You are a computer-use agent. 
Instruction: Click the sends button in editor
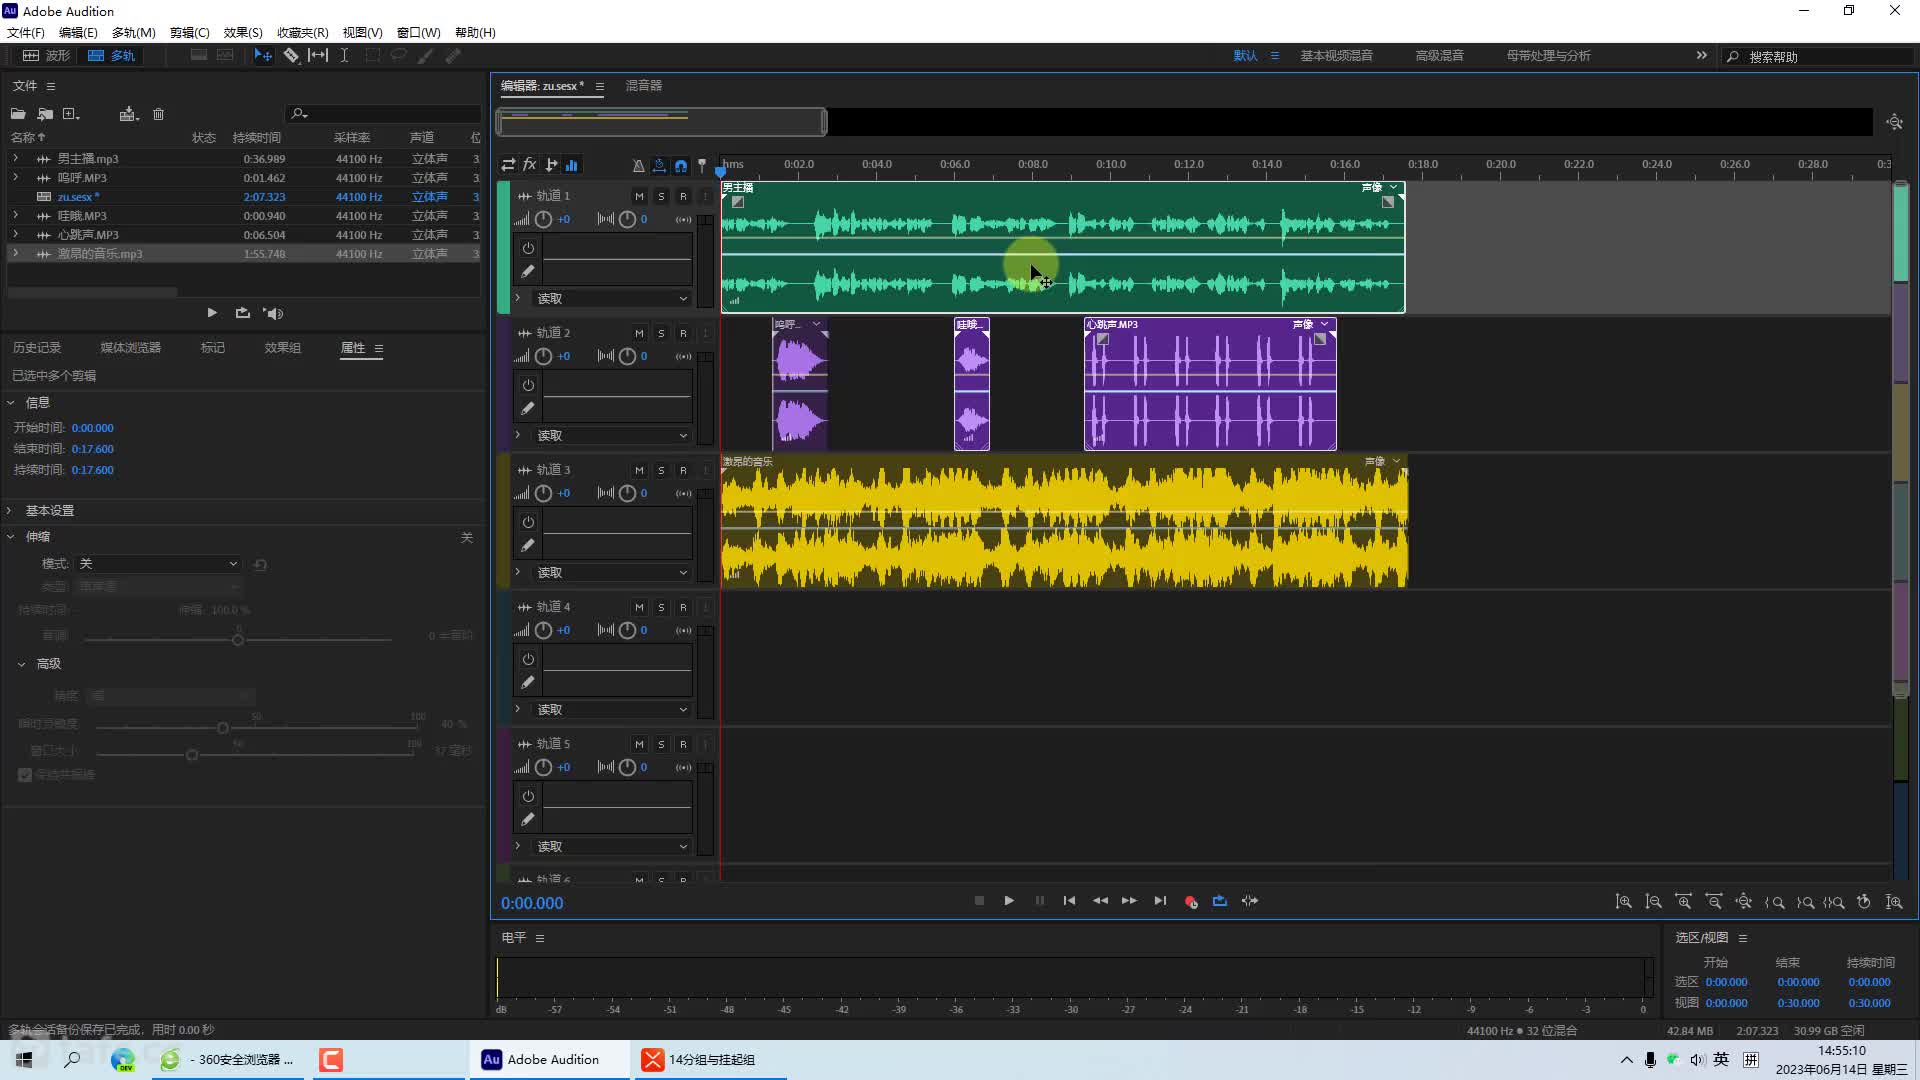point(551,165)
